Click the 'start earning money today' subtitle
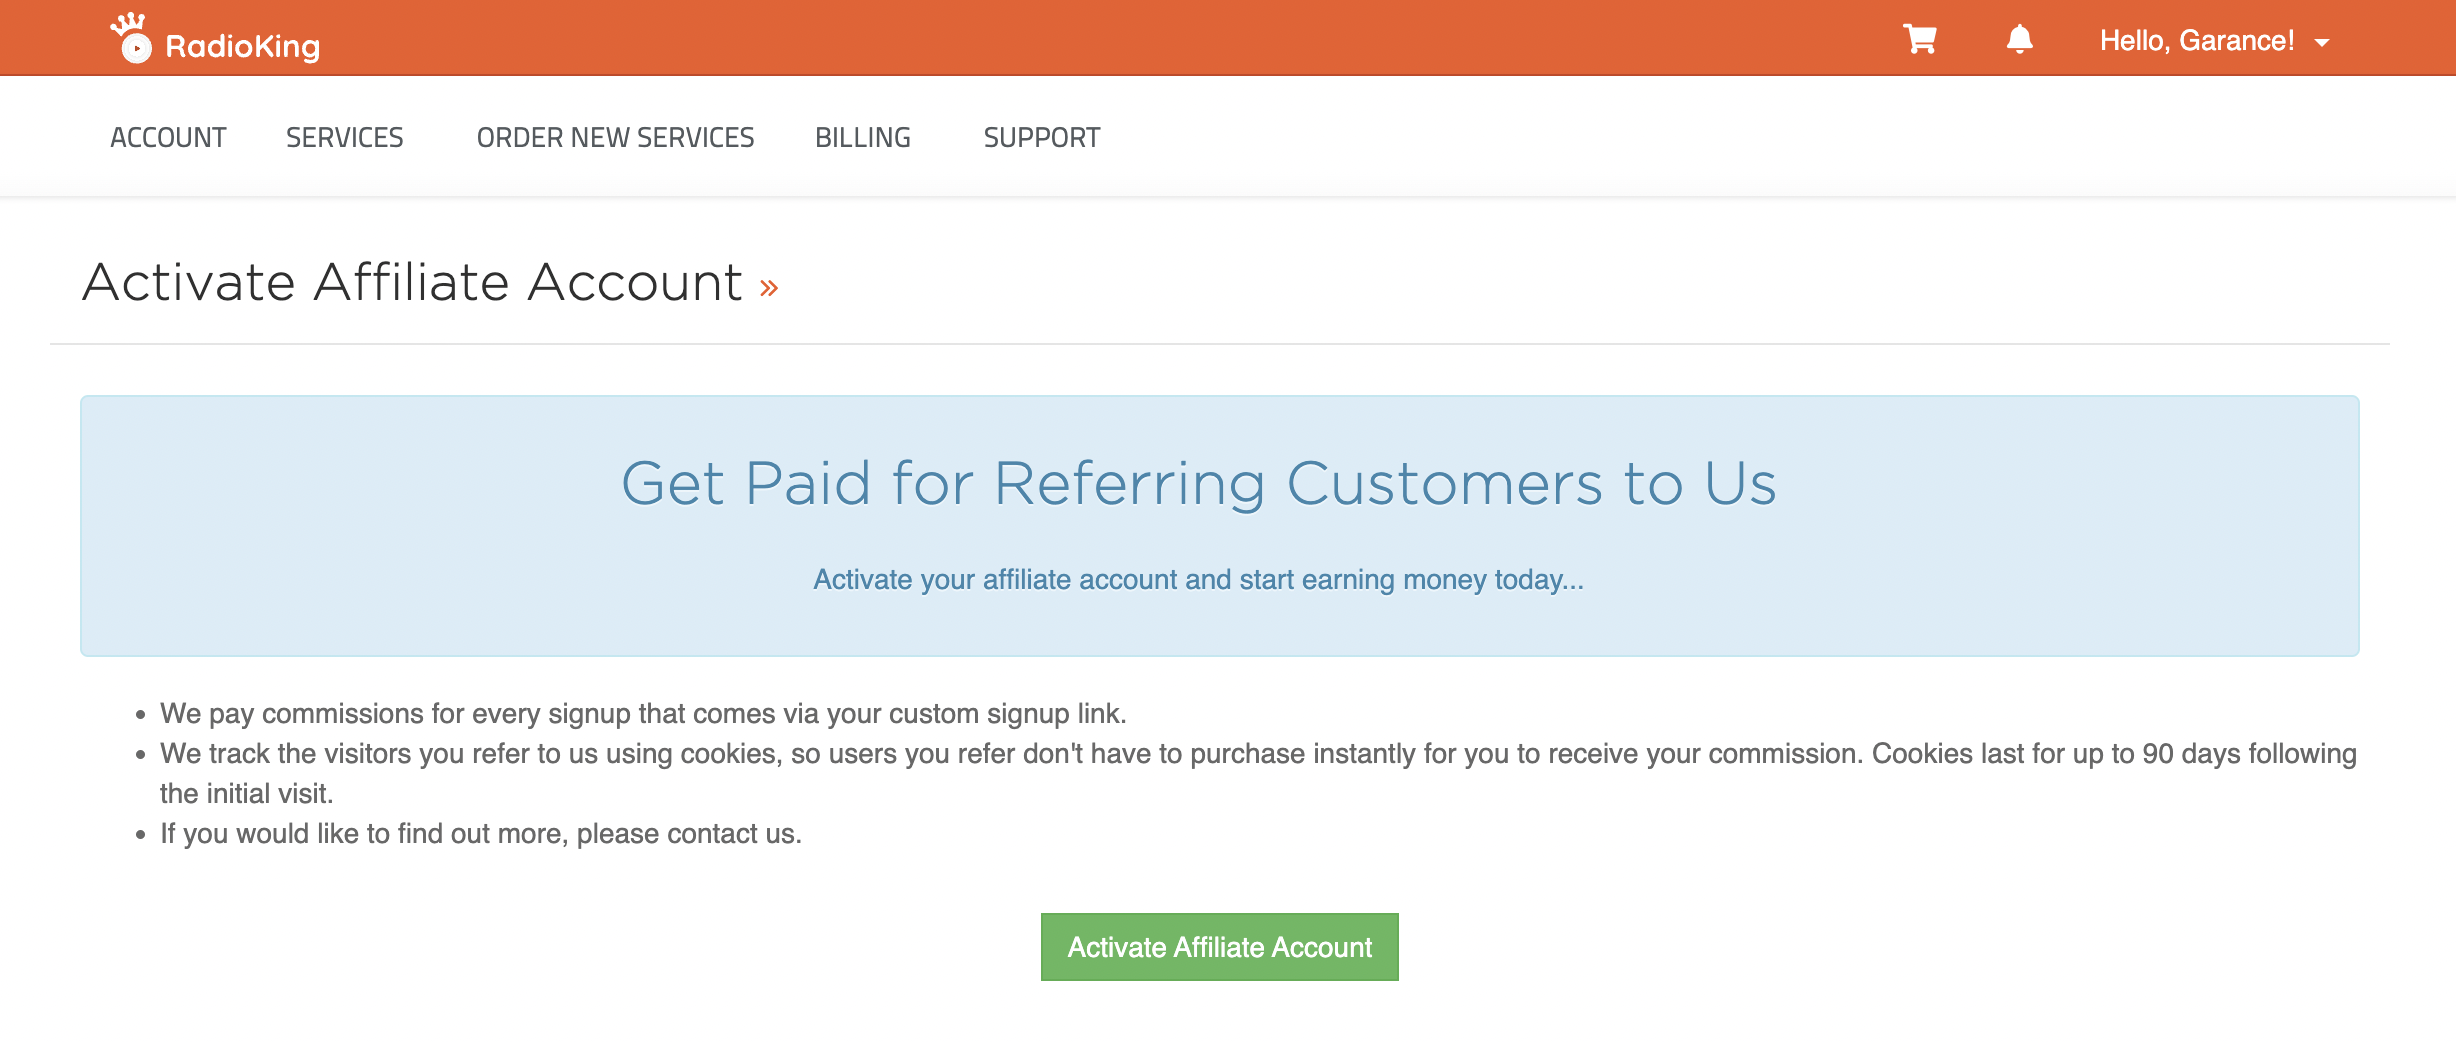The width and height of the screenshot is (2456, 1042). pos(1198,579)
